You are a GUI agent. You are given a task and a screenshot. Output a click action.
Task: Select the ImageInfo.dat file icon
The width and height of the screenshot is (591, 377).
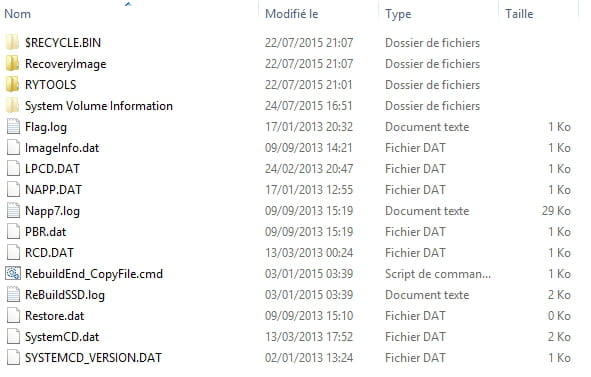click(13, 147)
